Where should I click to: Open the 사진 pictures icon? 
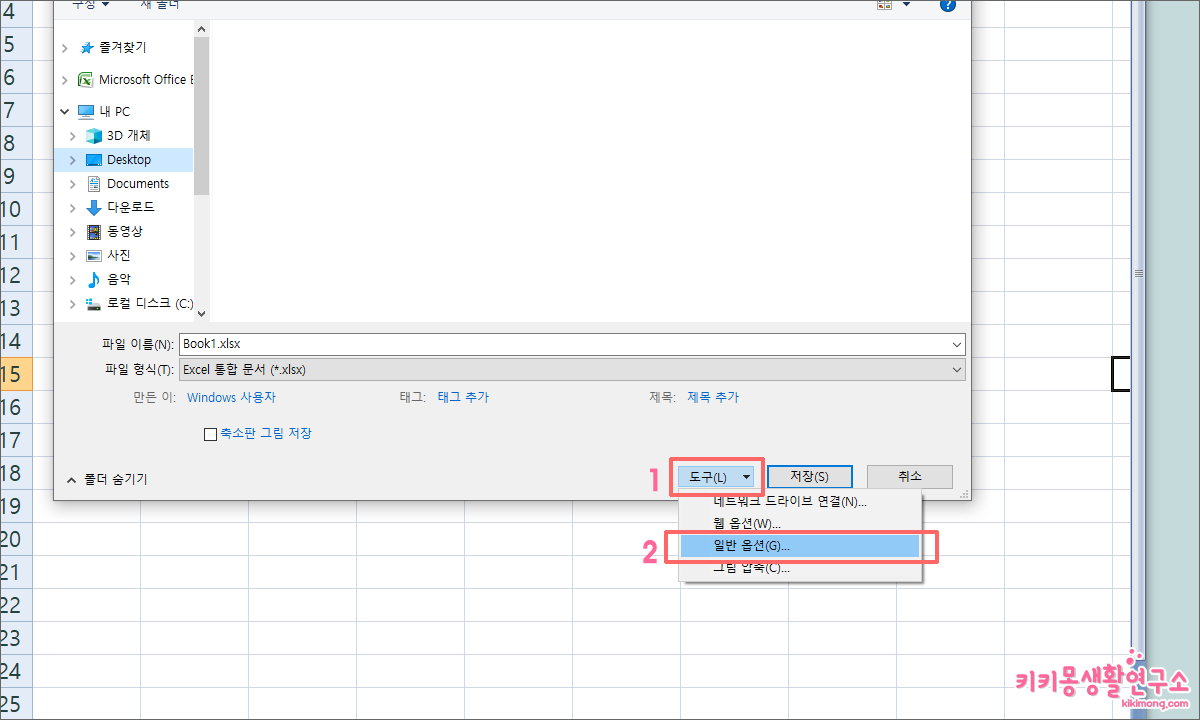point(92,255)
